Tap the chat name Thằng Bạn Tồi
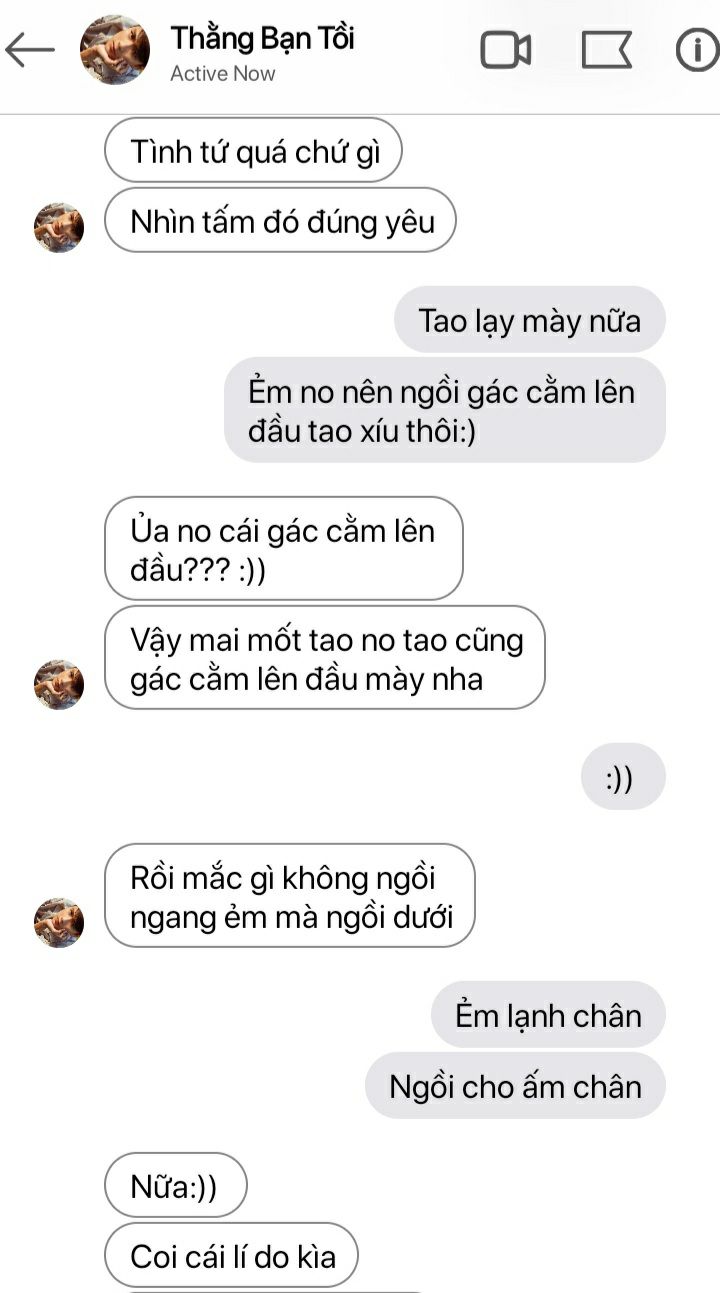 [x=262, y=38]
